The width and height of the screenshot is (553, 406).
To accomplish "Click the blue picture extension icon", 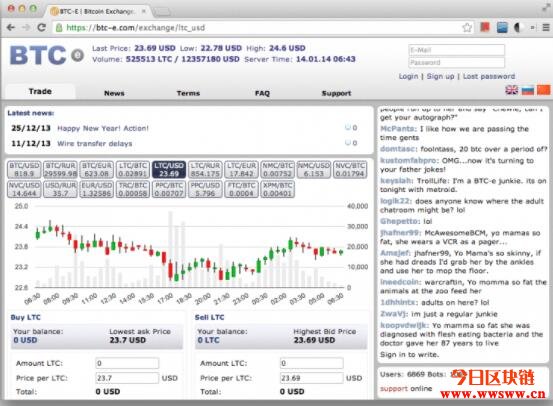I will pyautogui.click(x=502, y=28).
